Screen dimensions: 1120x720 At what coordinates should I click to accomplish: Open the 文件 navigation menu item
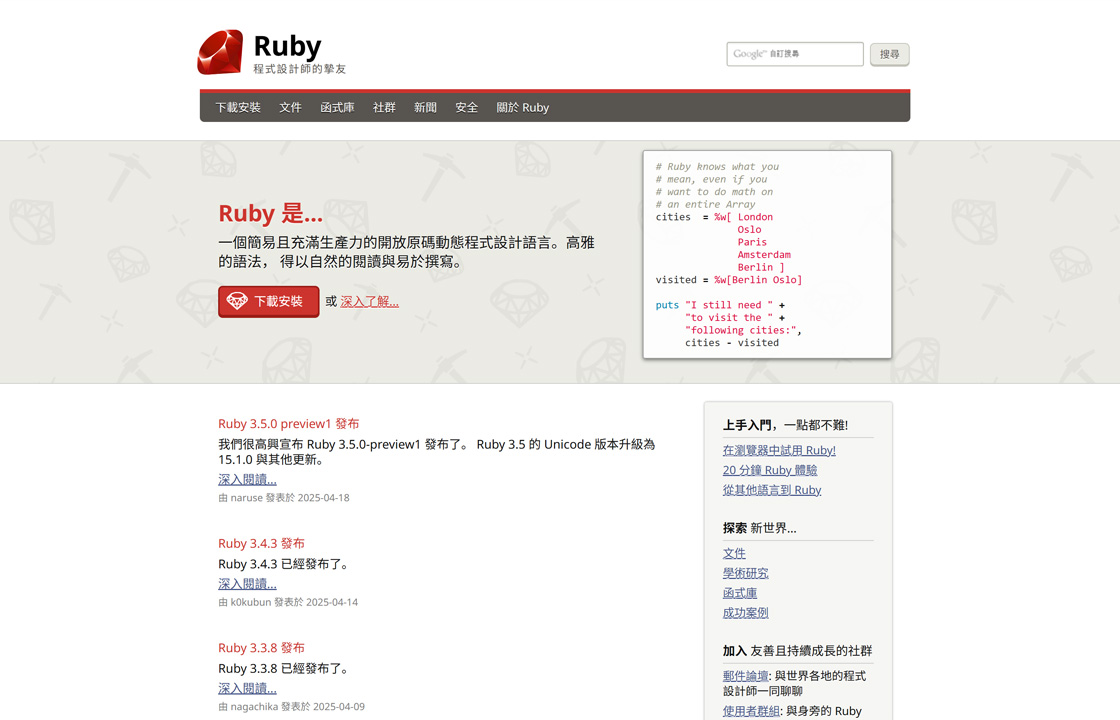(290, 107)
